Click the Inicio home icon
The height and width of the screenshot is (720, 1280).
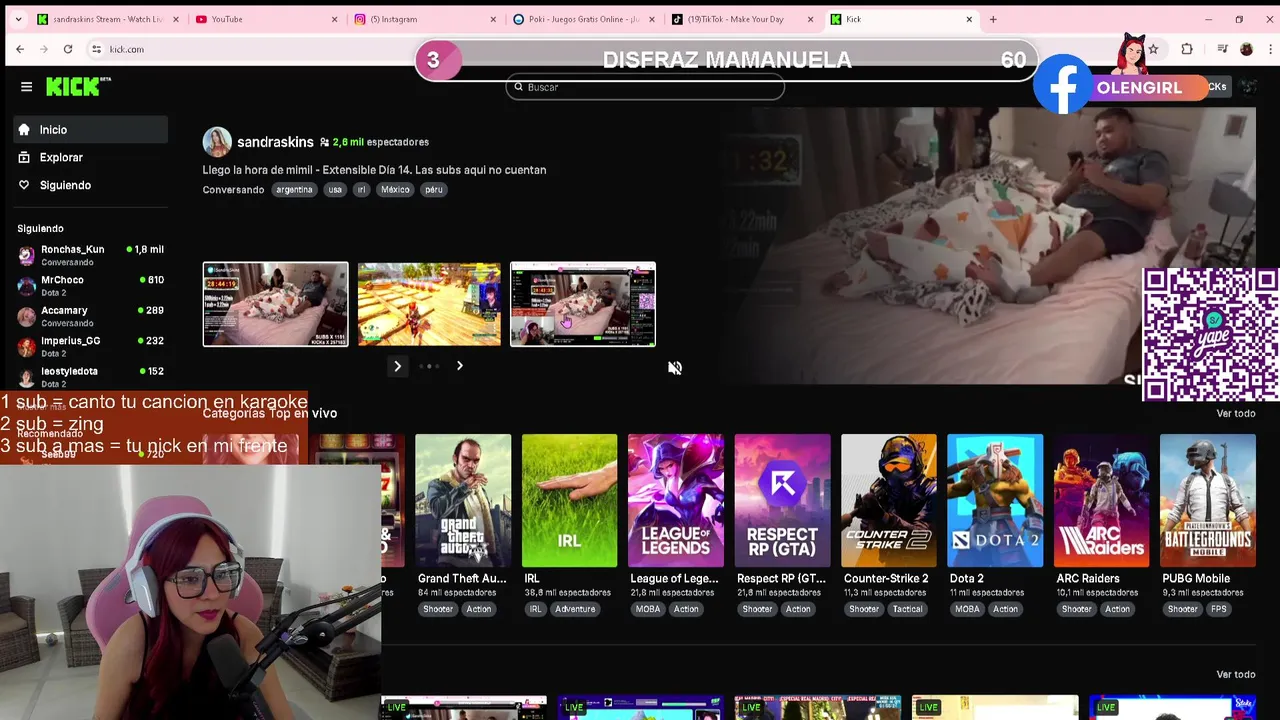pyautogui.click(x=24, y=130)
